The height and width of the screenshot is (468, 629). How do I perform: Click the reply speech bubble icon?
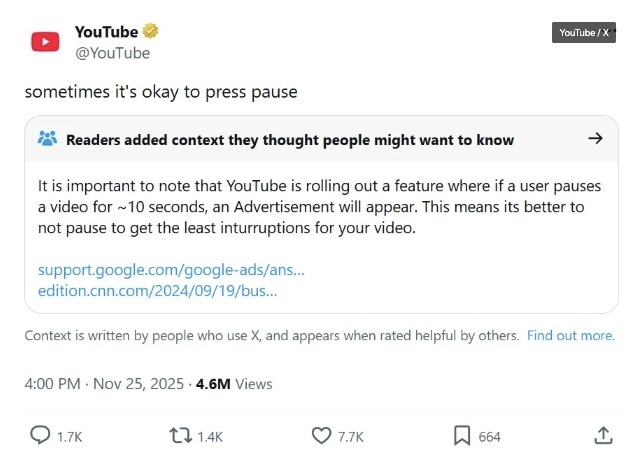pos(40,435)
